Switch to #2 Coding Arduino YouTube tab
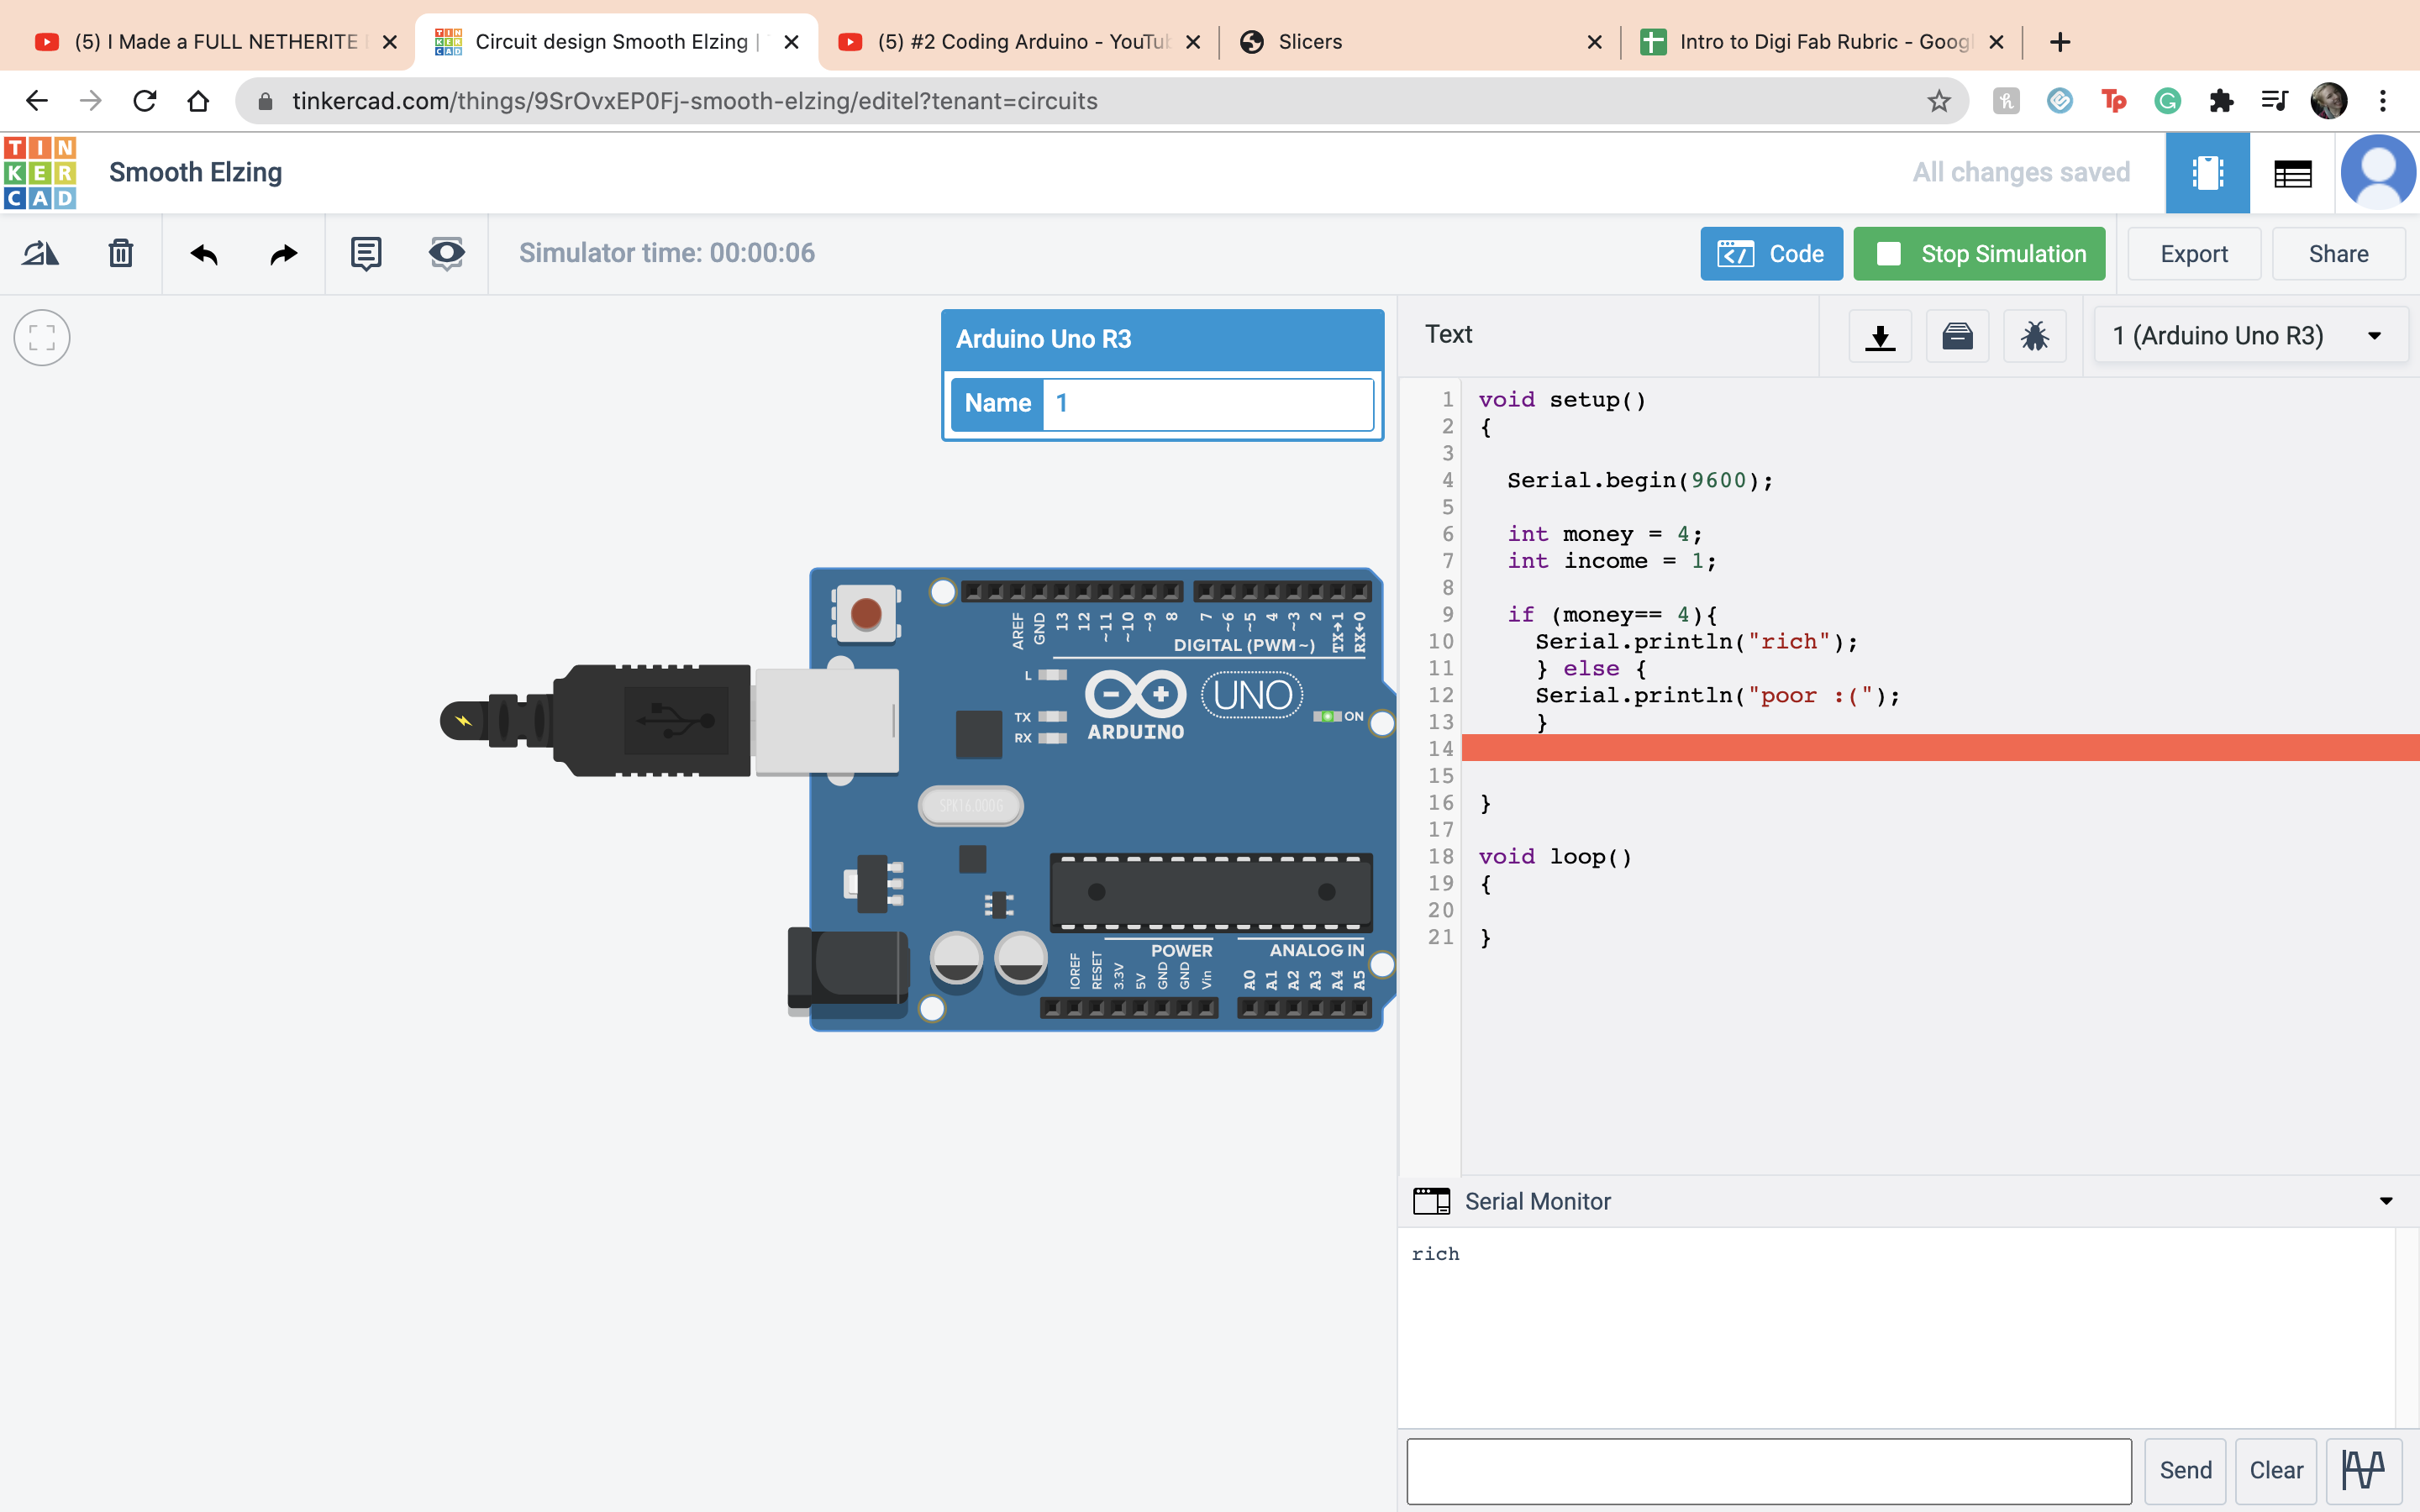2420x1512 pixels. [1019, 42]
